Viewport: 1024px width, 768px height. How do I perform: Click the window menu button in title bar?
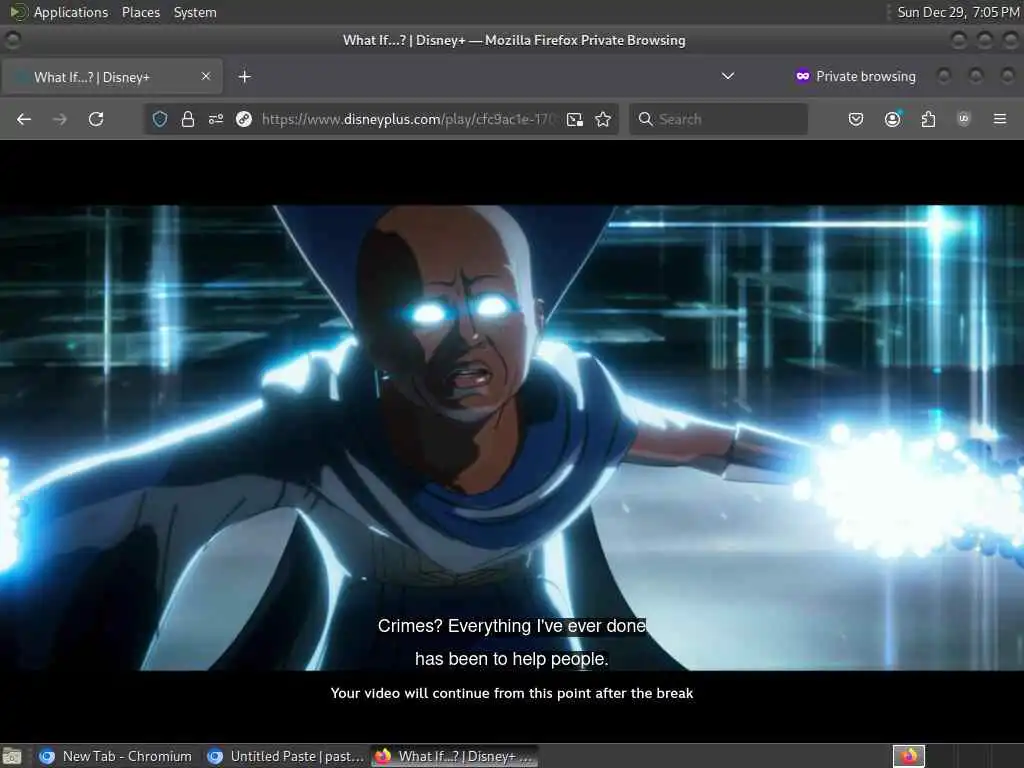(12, 40)
